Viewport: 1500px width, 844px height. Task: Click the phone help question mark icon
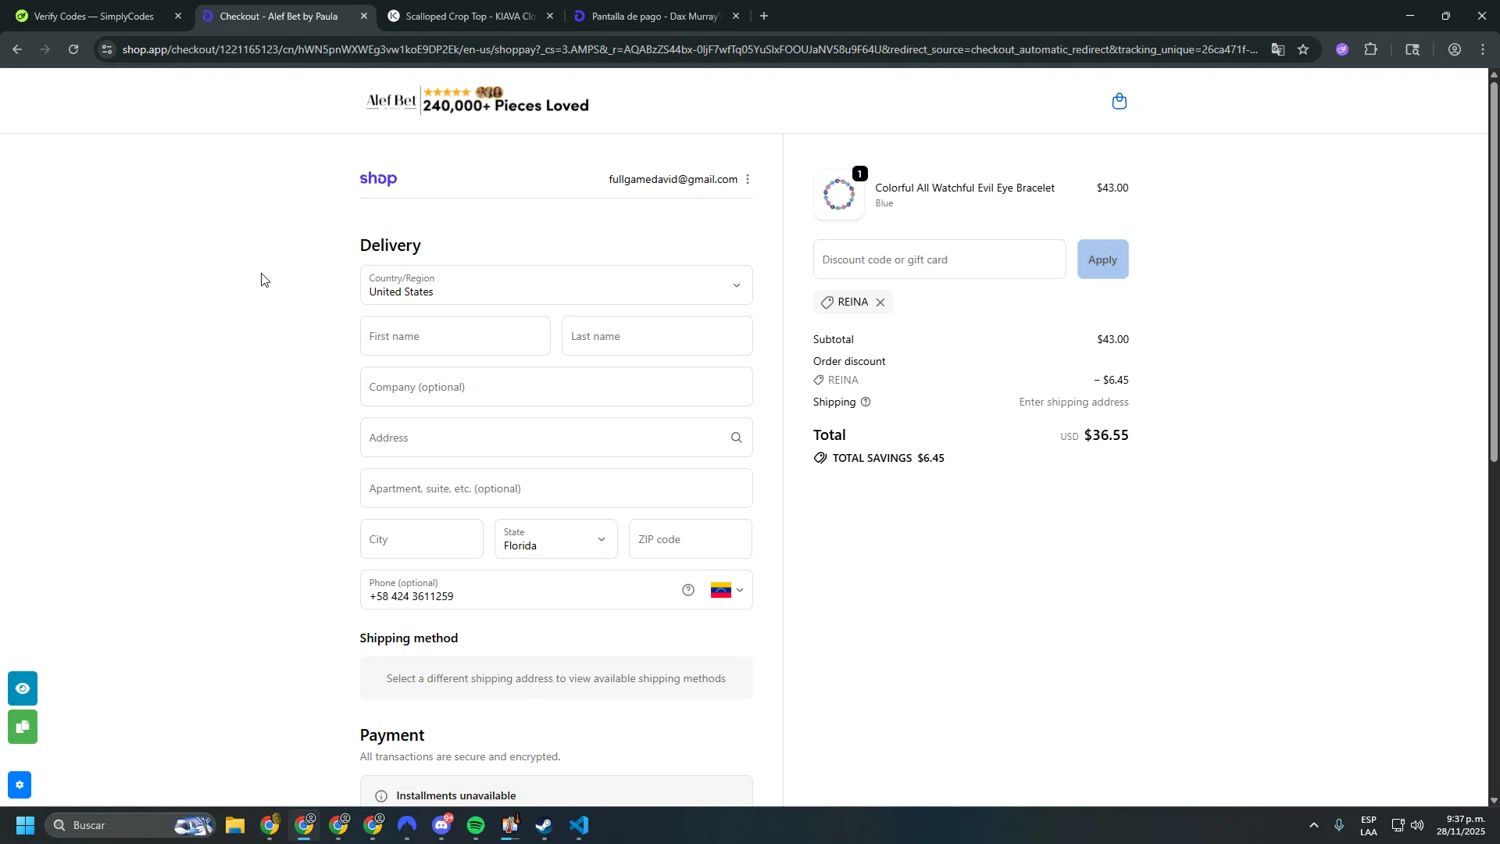point(688,590)
